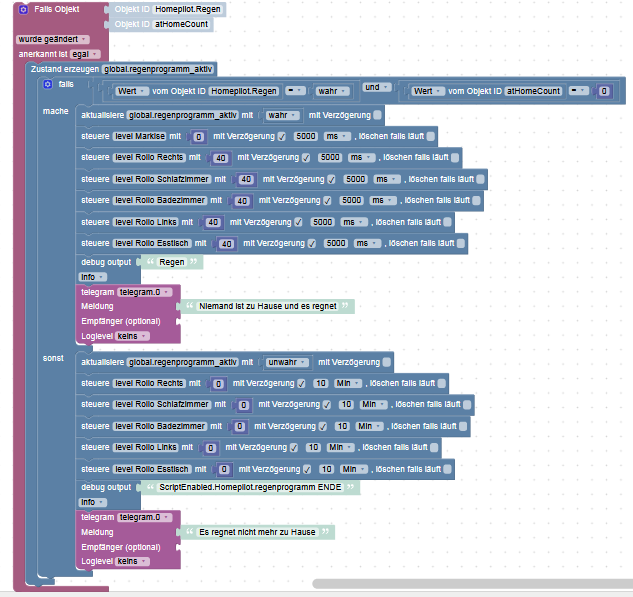Click 'mache' label of the if block
Image resolution: width=633 pixels, height=597 pixels.
[x=56, y=111]
